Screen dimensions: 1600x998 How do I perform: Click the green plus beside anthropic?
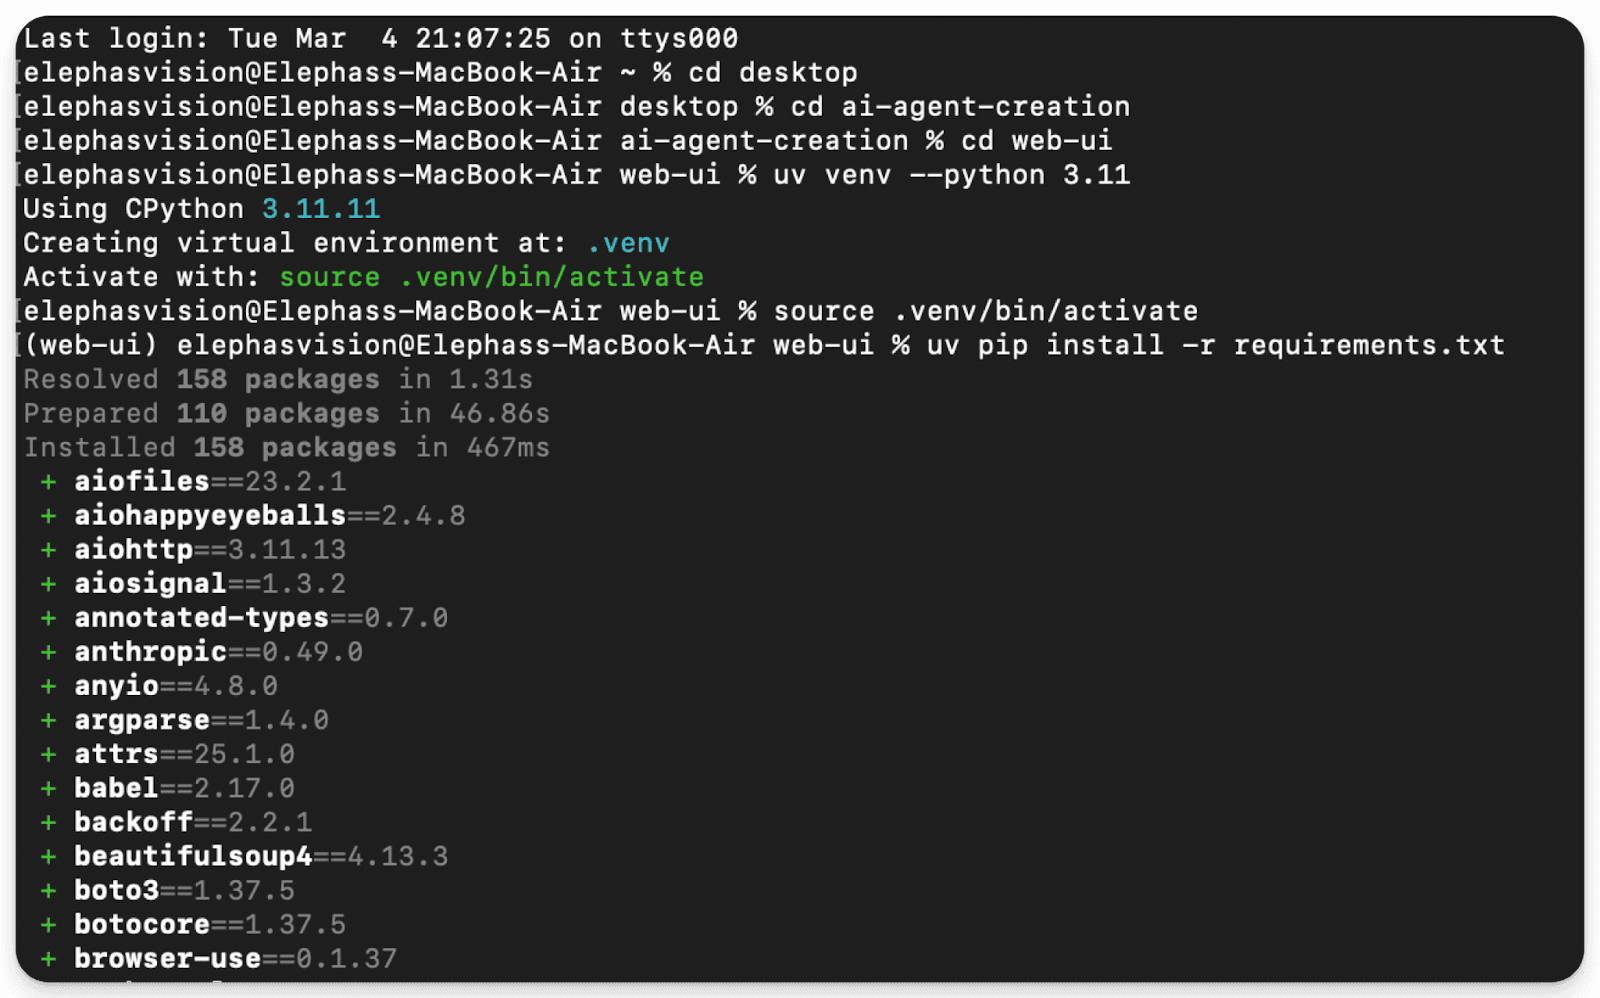tap(48, 652)
